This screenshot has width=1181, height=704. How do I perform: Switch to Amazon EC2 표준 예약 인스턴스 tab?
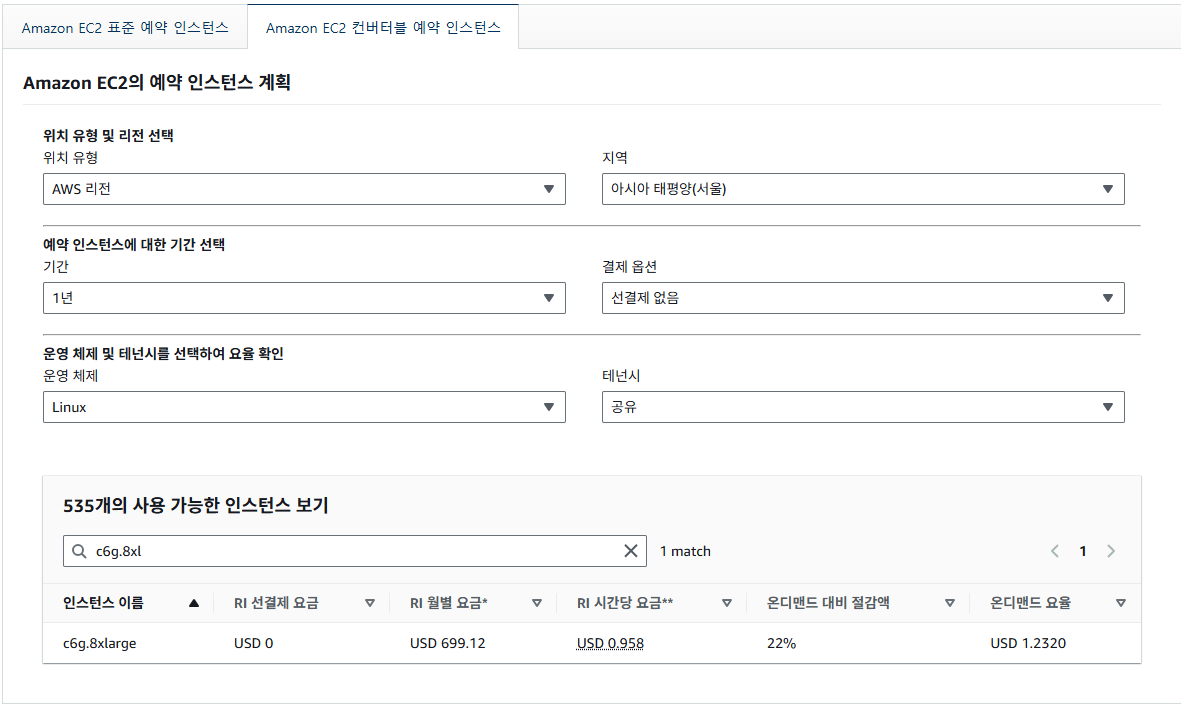125,28
